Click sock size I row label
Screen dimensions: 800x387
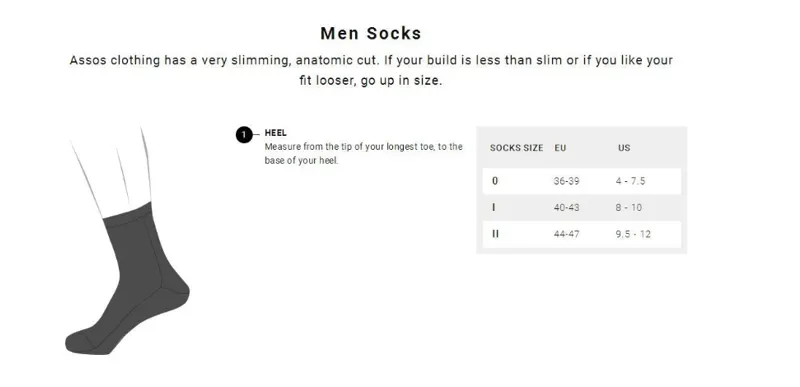(x=493, y=208)
